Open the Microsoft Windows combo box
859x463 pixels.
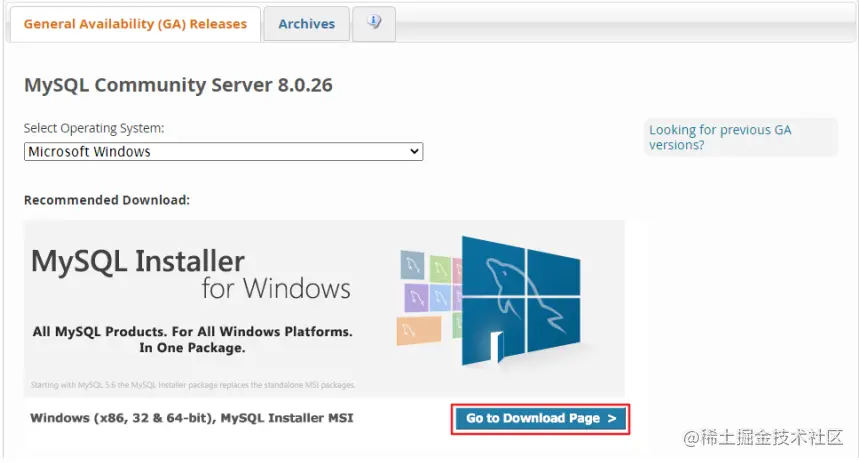224,151
